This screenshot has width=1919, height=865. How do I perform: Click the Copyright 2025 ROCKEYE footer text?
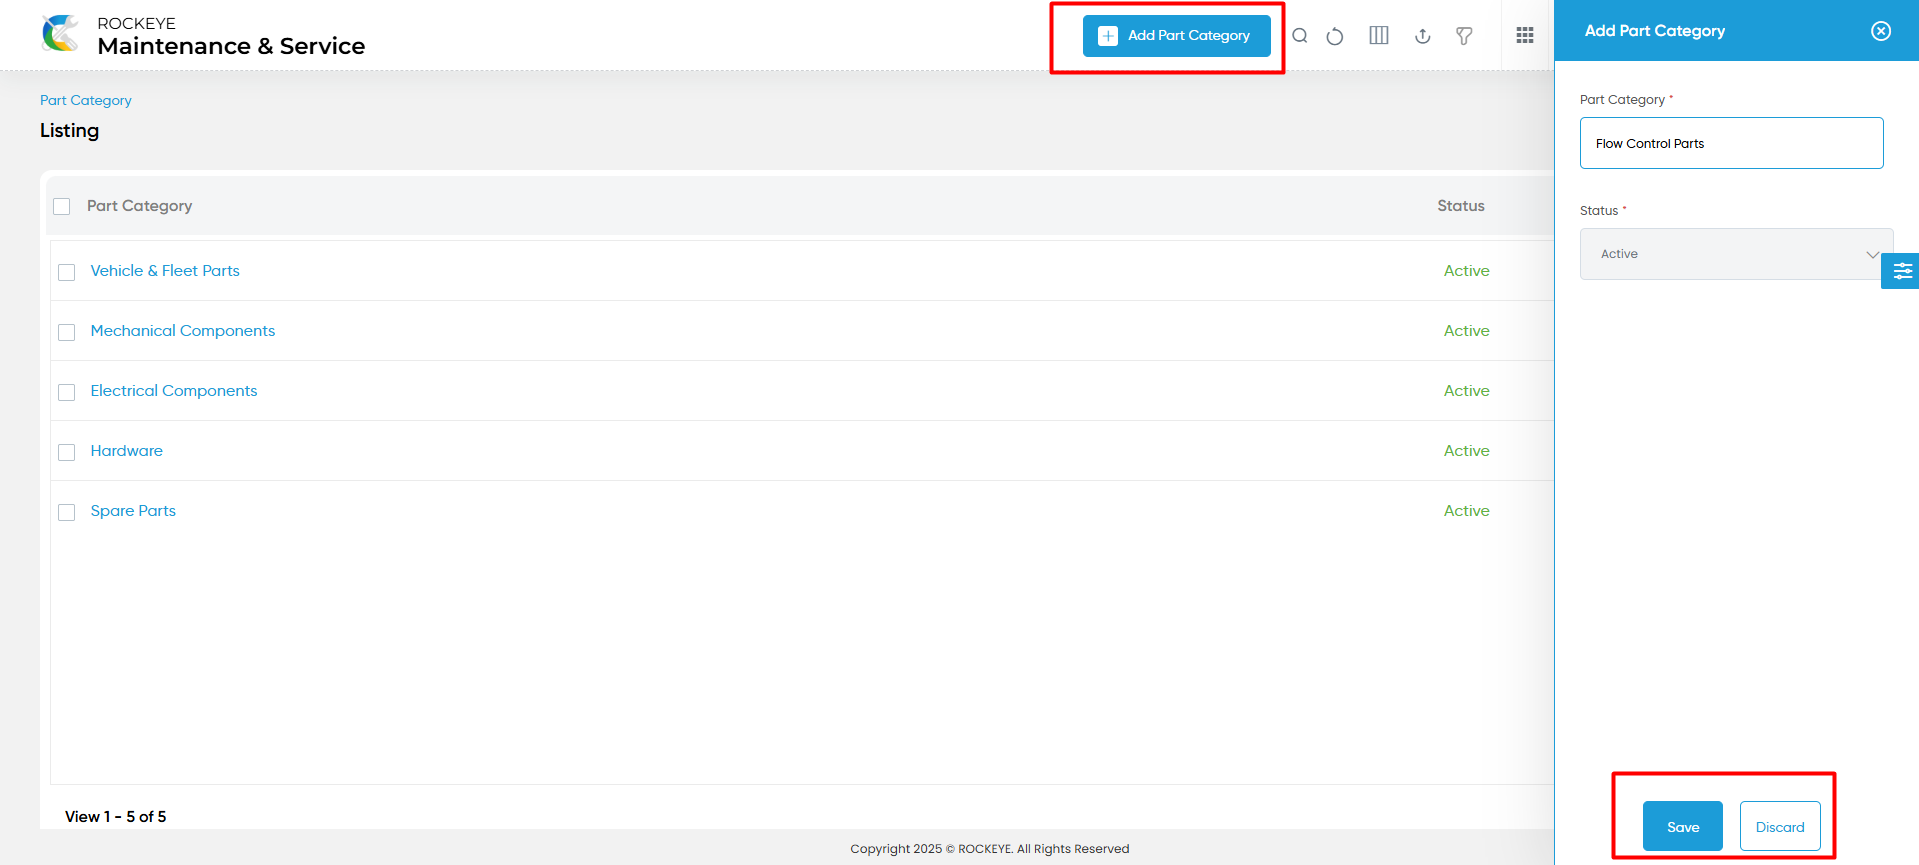pyautogui.click(x=990, y=849)
